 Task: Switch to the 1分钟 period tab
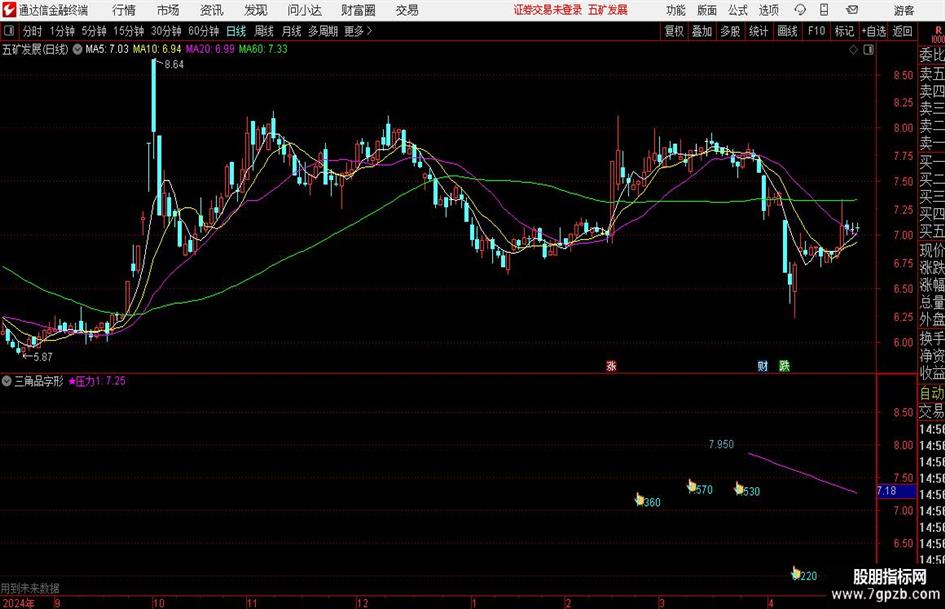click(62, 31)
